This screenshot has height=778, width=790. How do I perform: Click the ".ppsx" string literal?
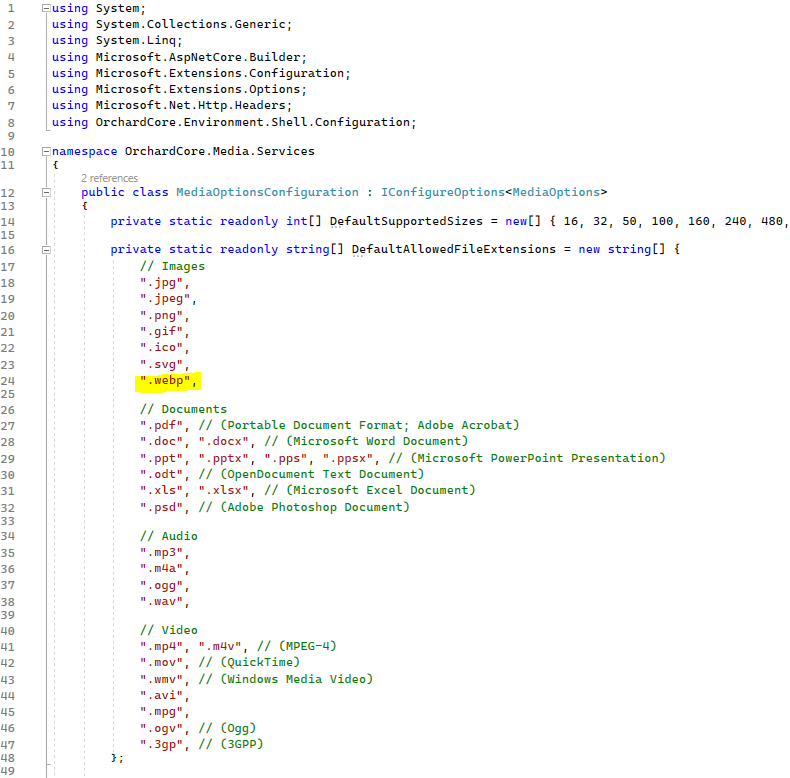coord(348,459)
